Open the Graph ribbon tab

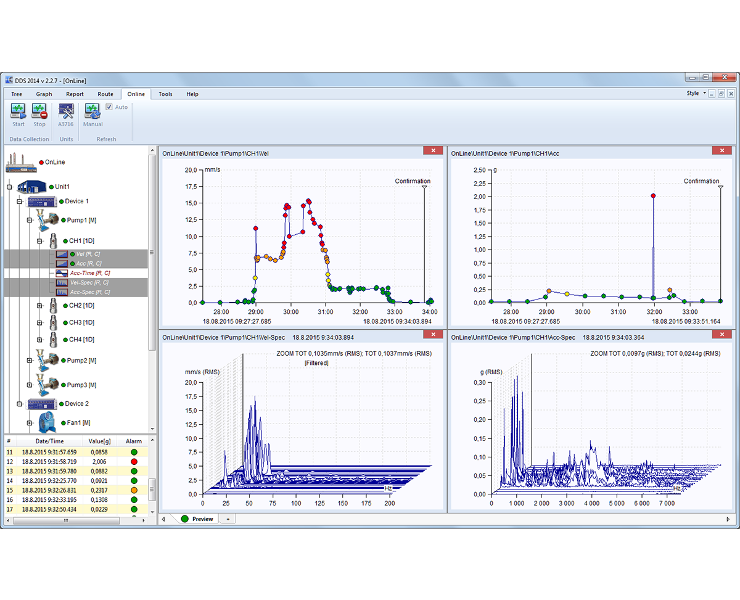(44, 94)
